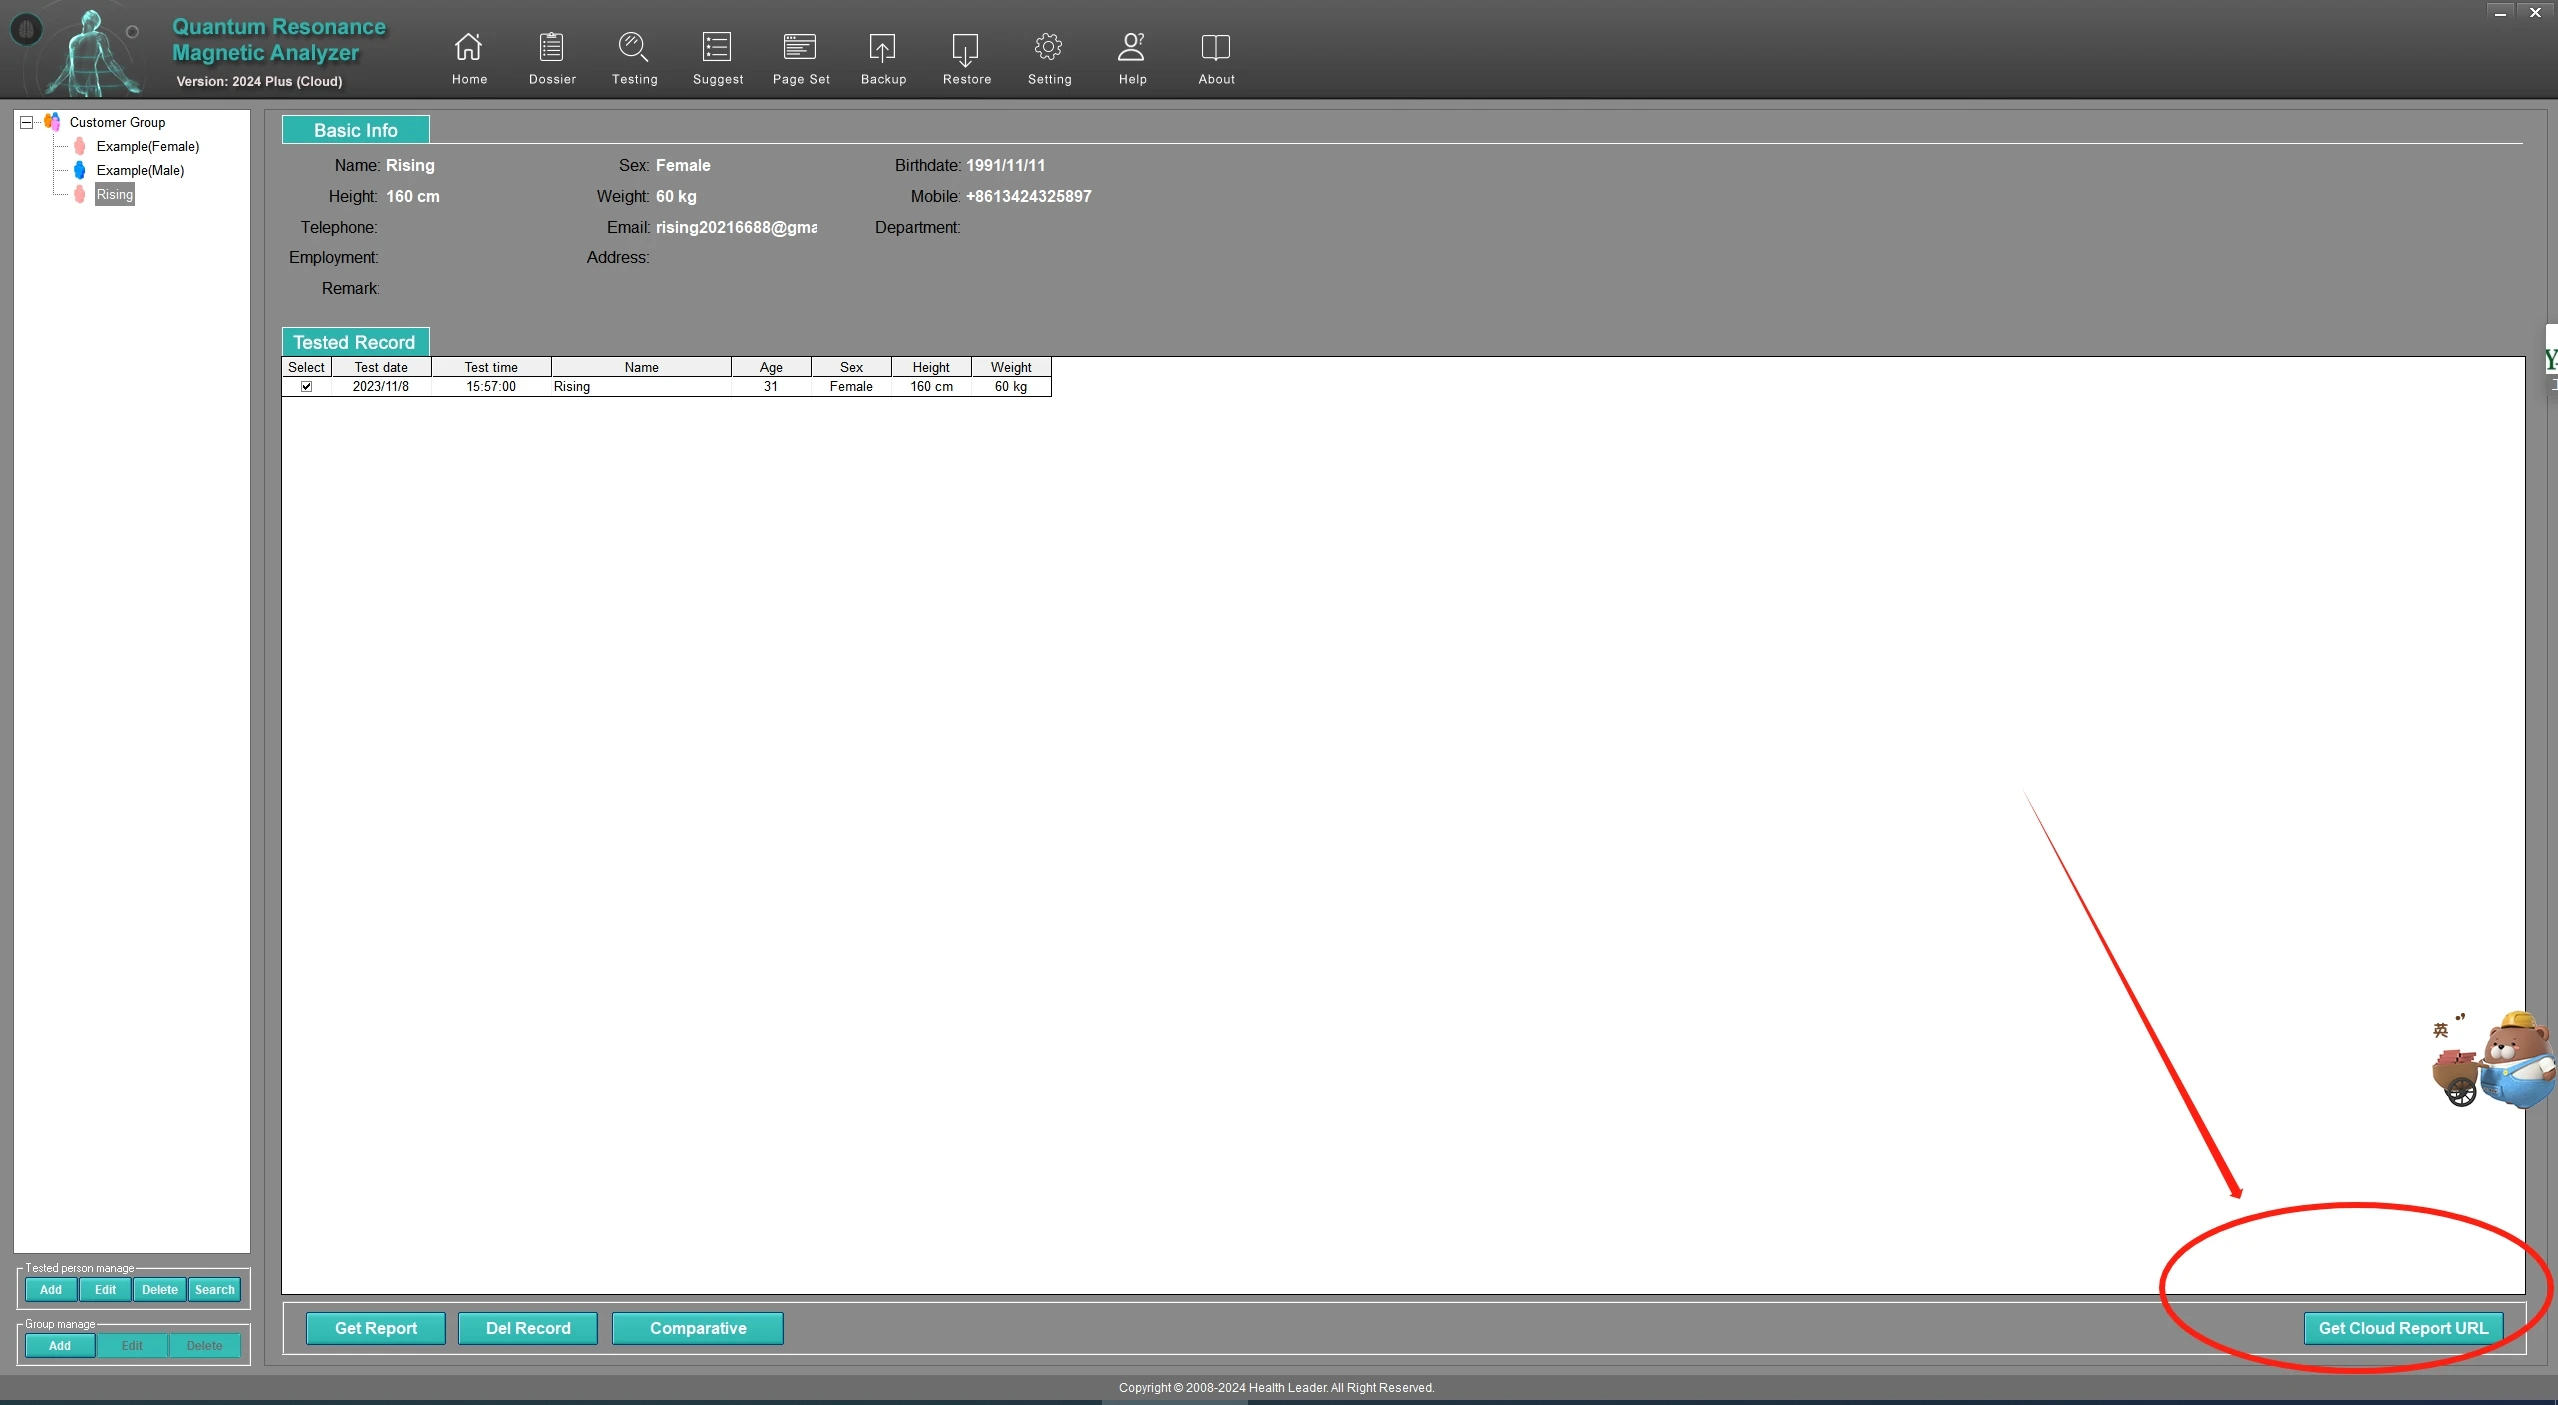Collapse the Customer Group tree node

(x=27, y=122)
